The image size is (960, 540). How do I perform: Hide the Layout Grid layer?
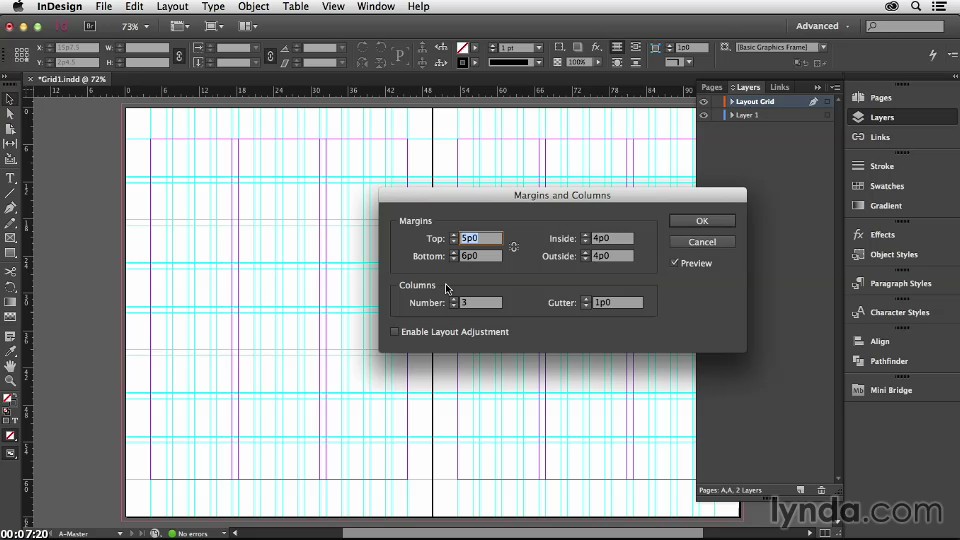tap(704, 102)
